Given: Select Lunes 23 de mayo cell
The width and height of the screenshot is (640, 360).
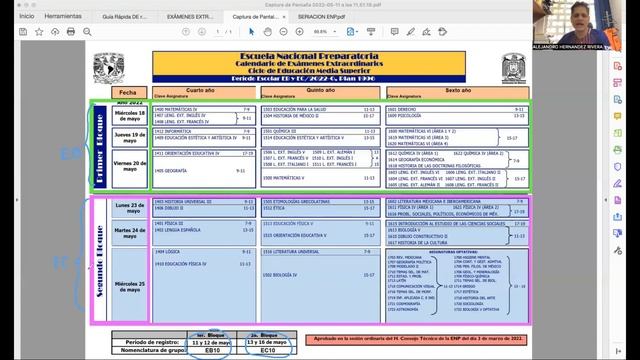Looking at the screenshot, I should tap(130, 208).
